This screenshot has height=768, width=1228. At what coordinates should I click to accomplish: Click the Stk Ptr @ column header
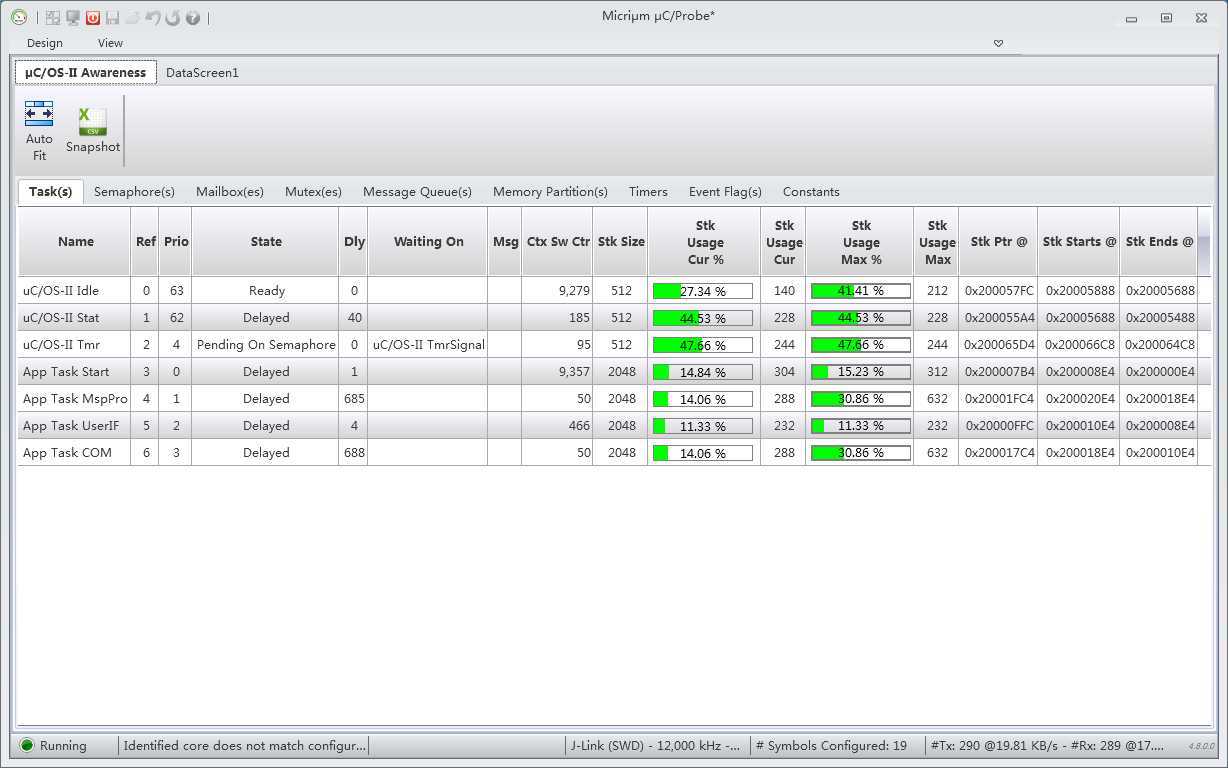(x=998, y=242)
